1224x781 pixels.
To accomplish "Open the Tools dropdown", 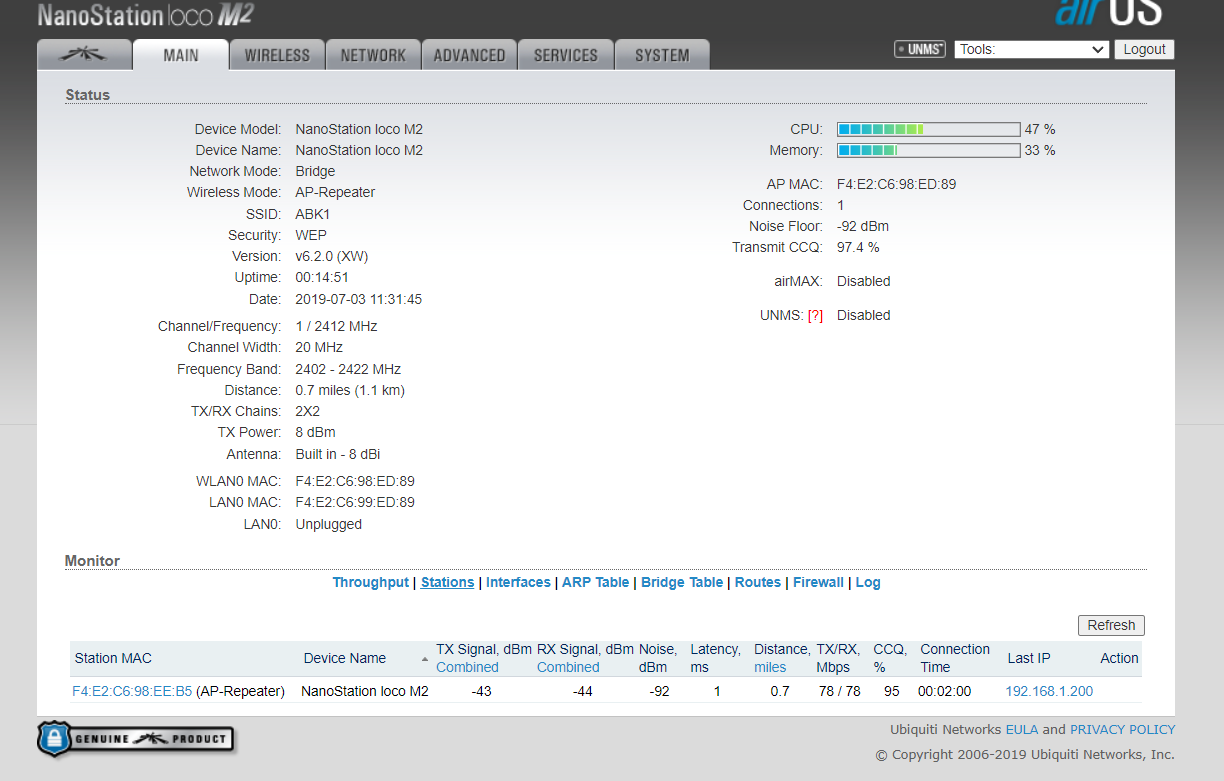I will [x=1032, y=49].
